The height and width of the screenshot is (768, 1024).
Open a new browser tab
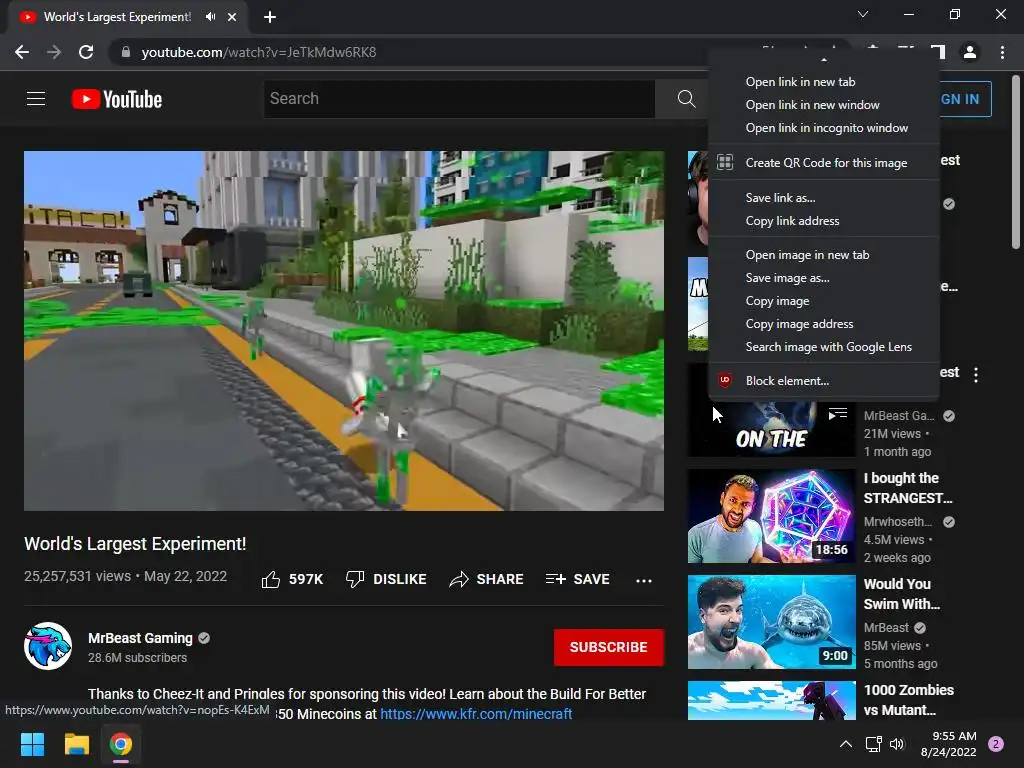270,17
